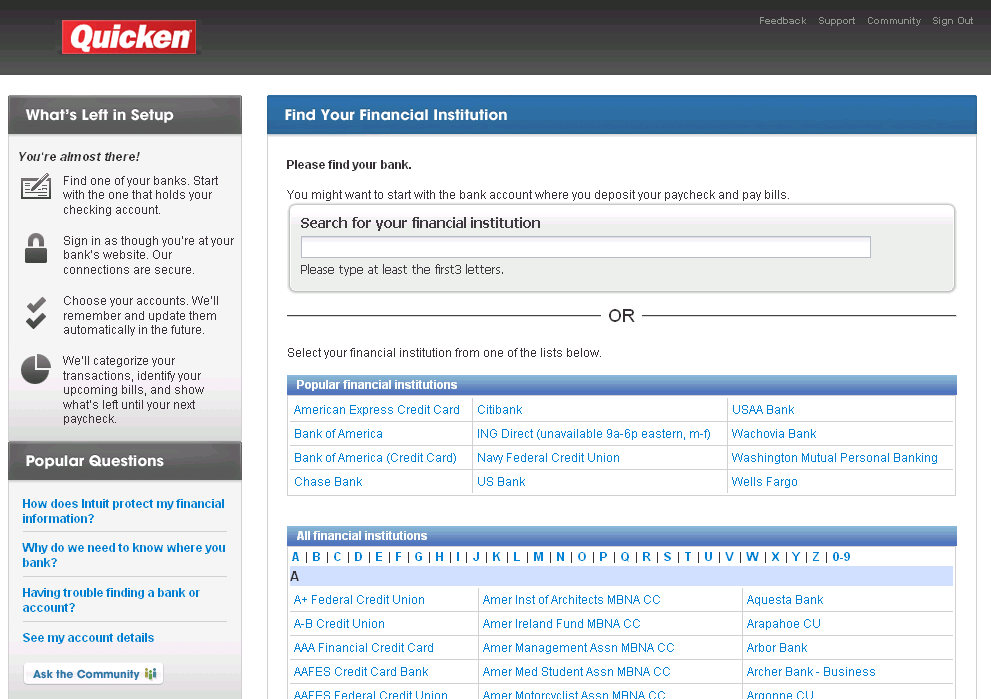Viewport: 991px width, 699px height.
Task: Select Washington Mutual Personal Banking
Action: click(x=834, y=458)
